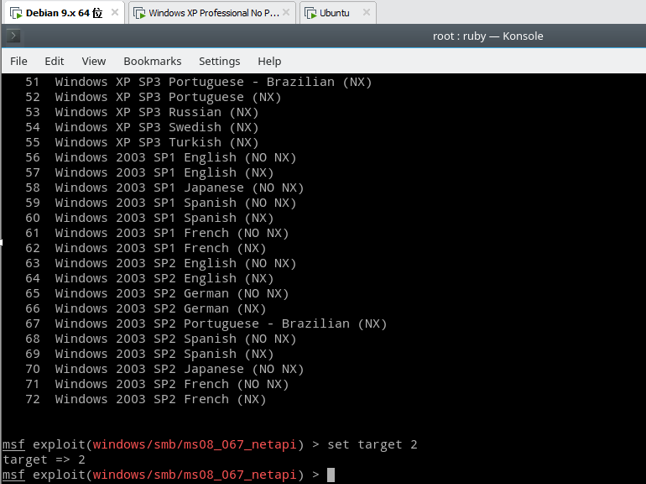The image size is (646, 484).
Task: Click line 71 Windows 2003 SP2 French (NO NX)
Action: tap(157, 384)
